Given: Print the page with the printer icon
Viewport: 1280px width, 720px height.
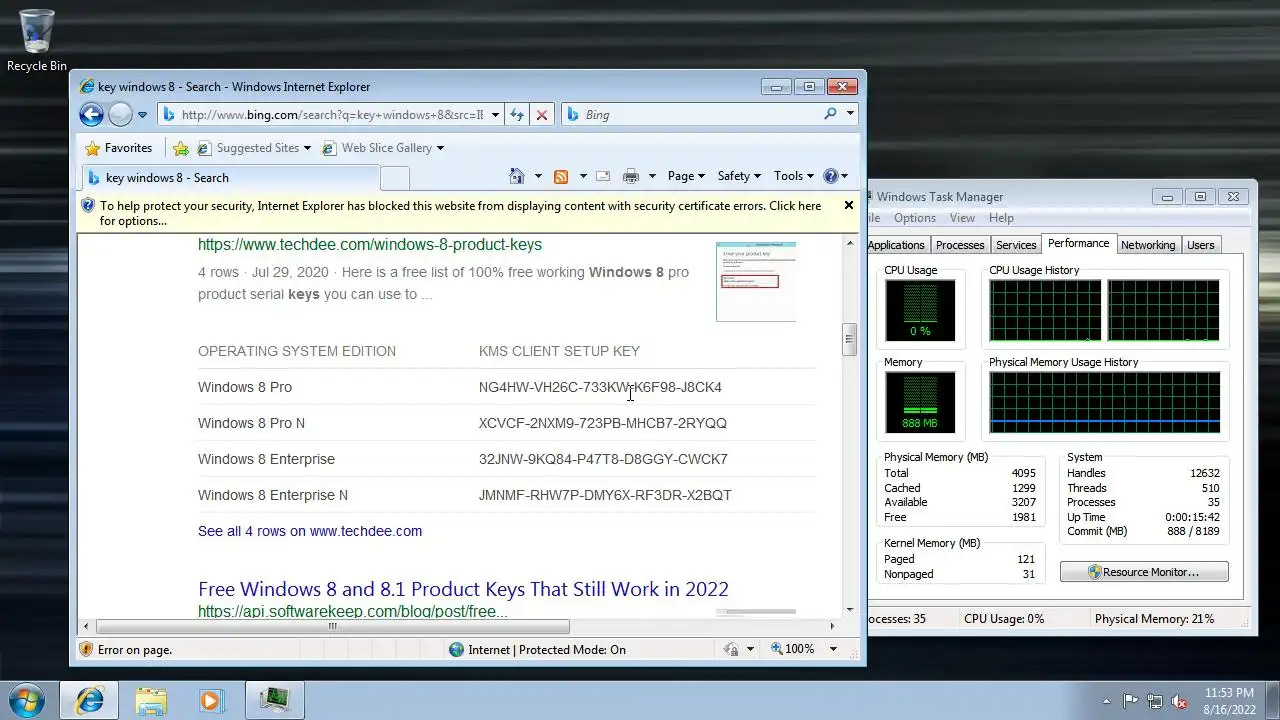Looking at the screenshot, I should (x=630, y=176).
